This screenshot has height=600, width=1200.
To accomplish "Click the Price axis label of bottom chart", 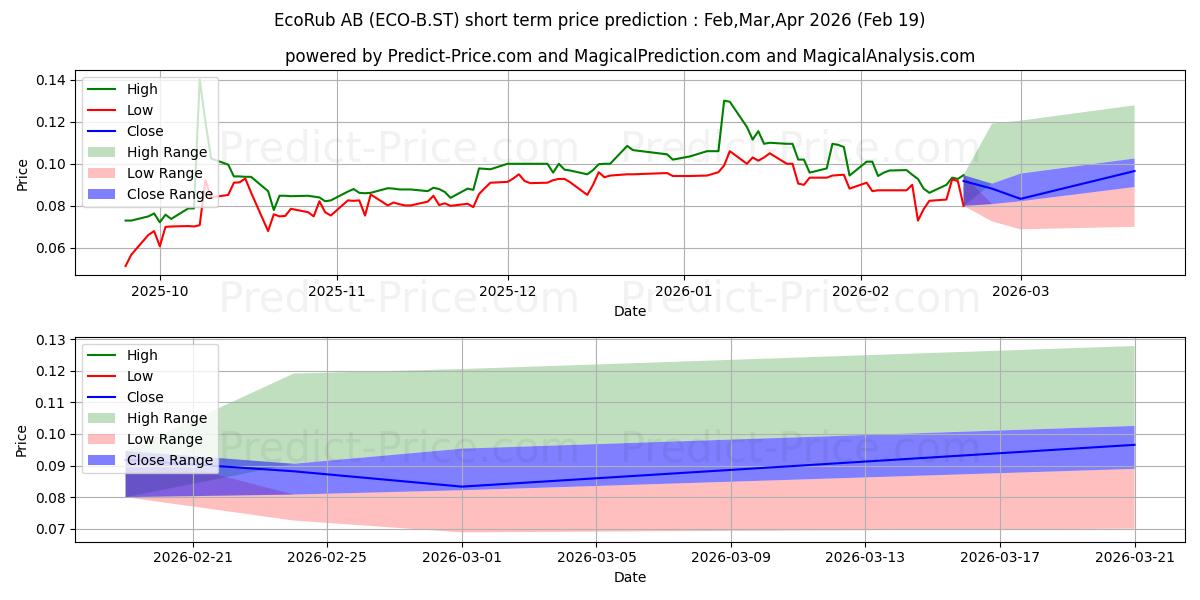I will click(x=23, y=441).
